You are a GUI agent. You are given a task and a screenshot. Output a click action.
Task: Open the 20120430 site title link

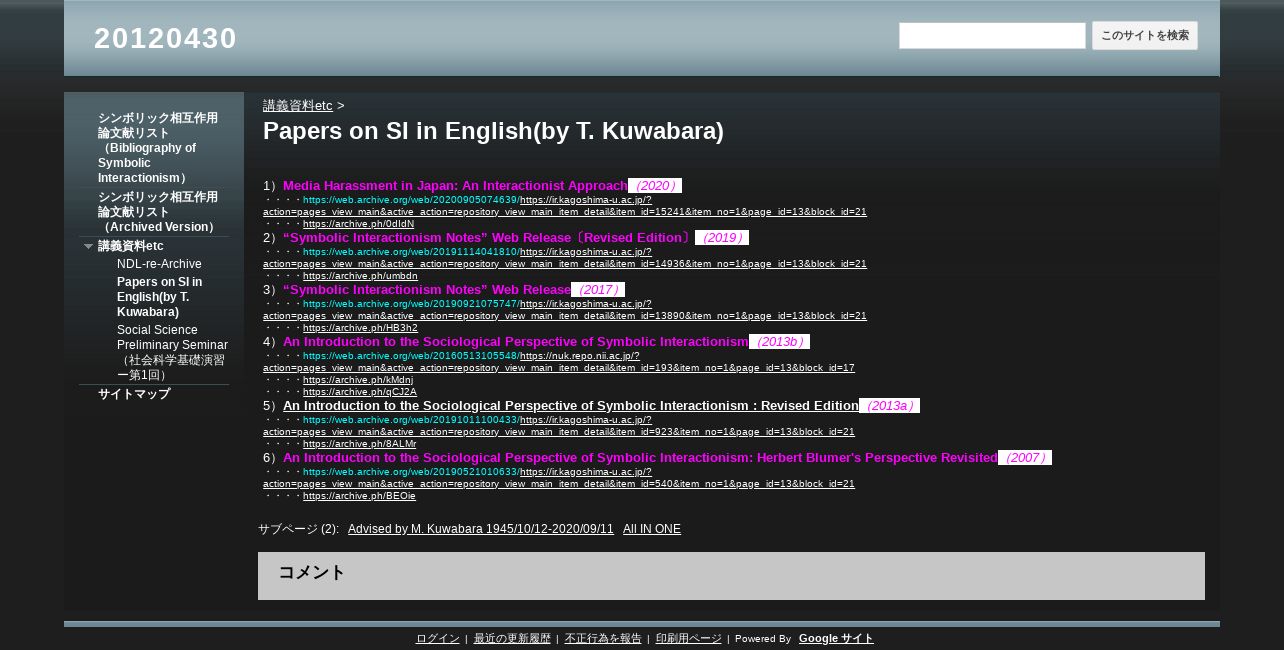click(165, 38)
